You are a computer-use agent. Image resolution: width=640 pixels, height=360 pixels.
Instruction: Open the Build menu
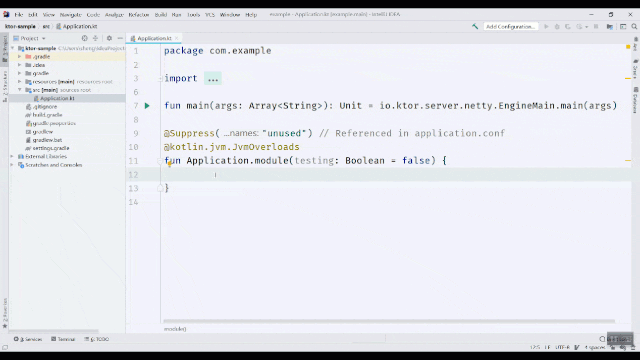click(x=161, y=15)
